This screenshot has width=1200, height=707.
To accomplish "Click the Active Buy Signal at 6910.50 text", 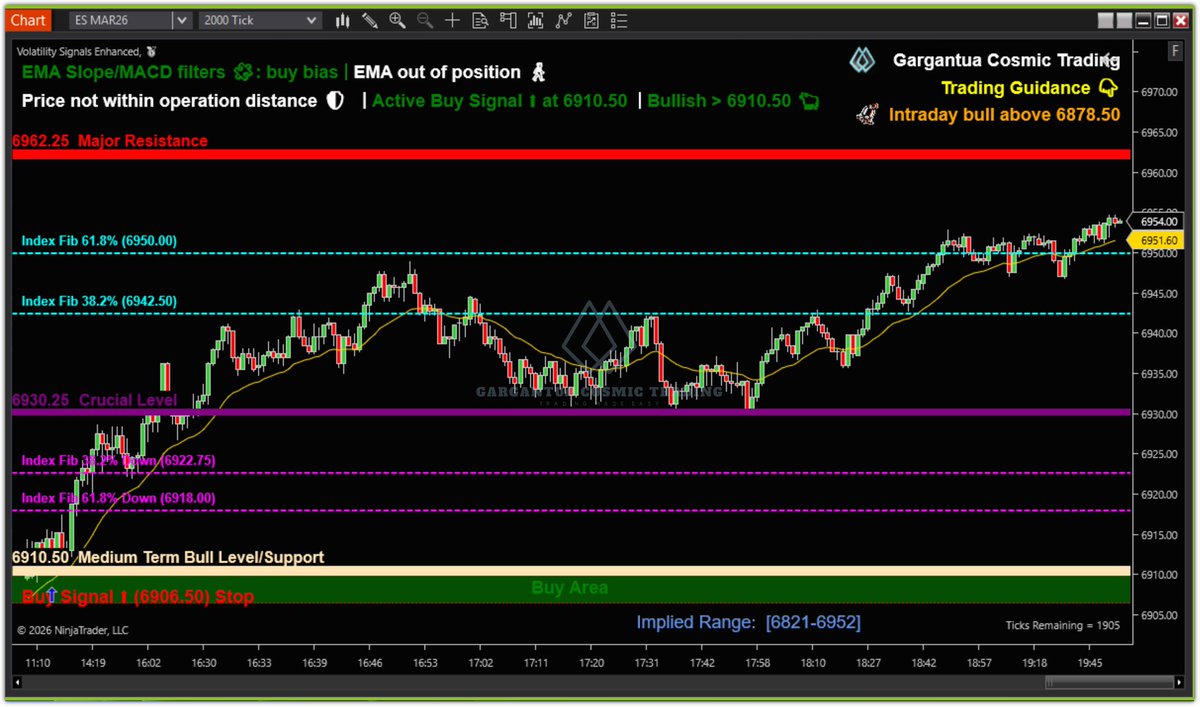I will 499,101.
